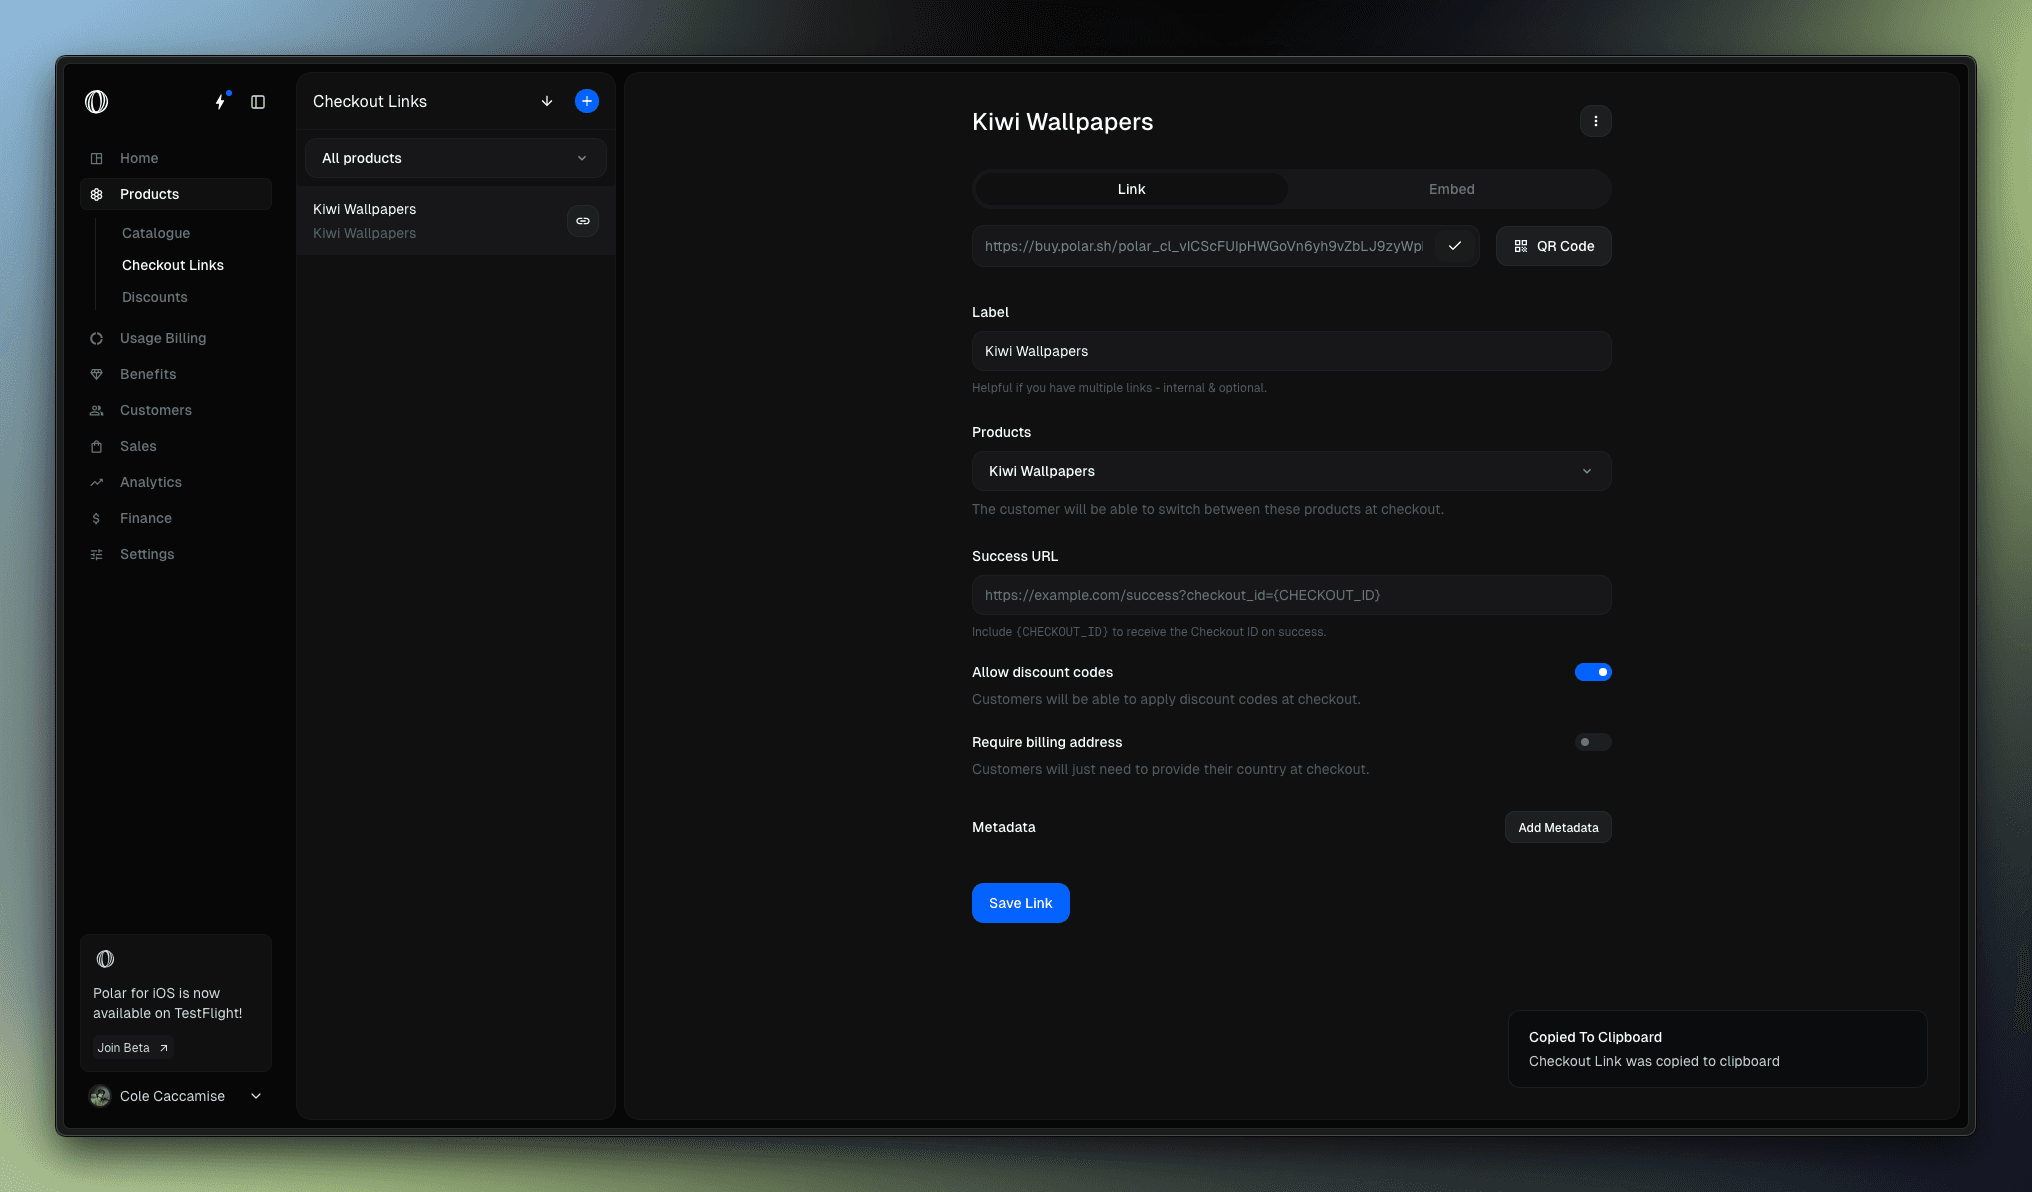The image size is (2032, 1192).
Task: Click the Benefits diamond icon
Action: (x=97, y=374)
